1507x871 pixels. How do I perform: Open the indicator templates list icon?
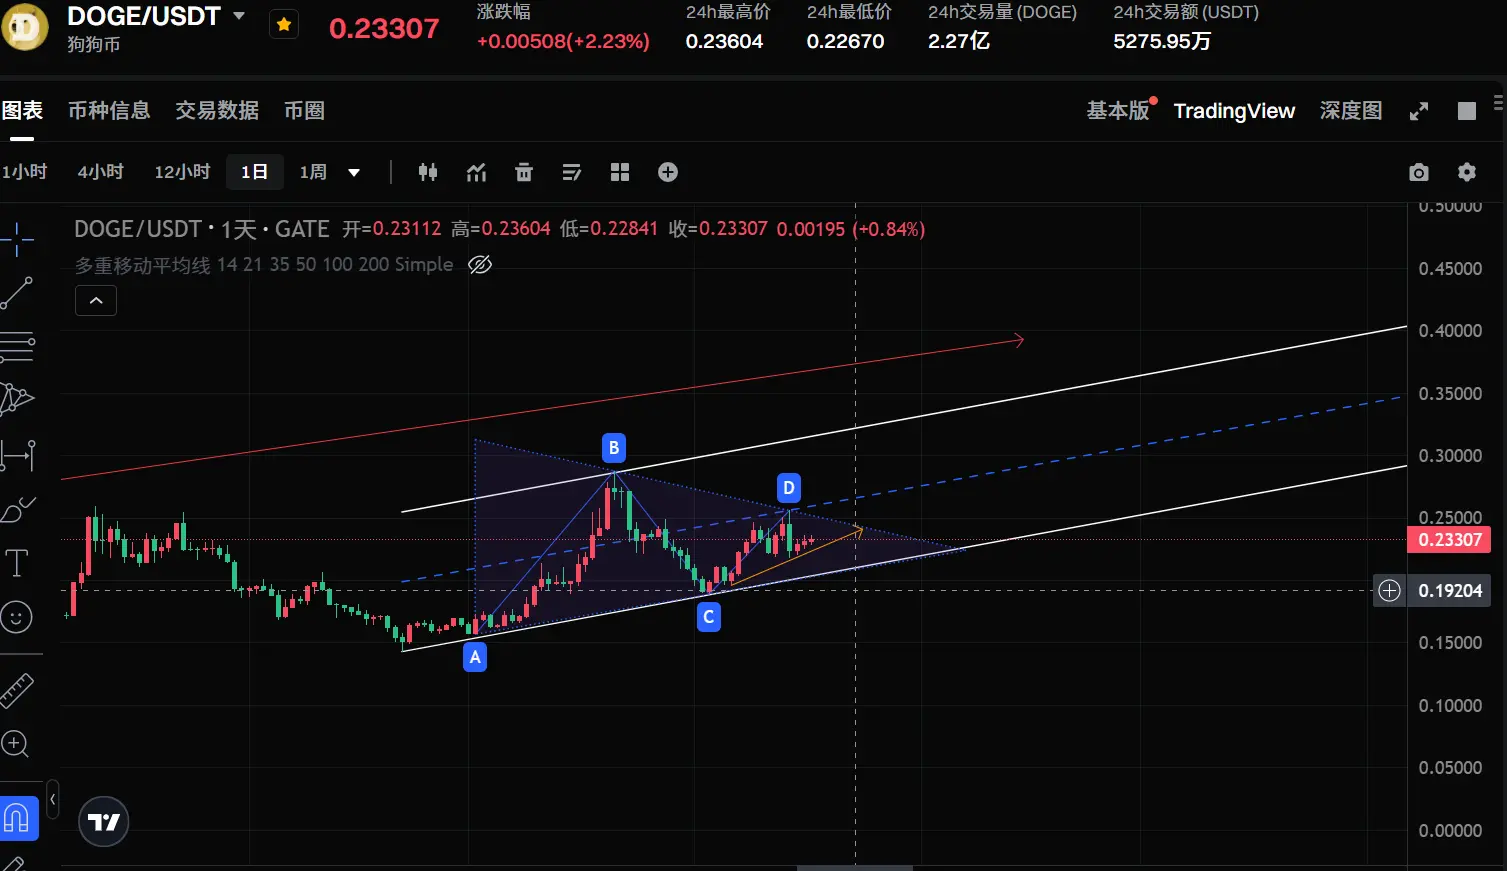point(572,172)
